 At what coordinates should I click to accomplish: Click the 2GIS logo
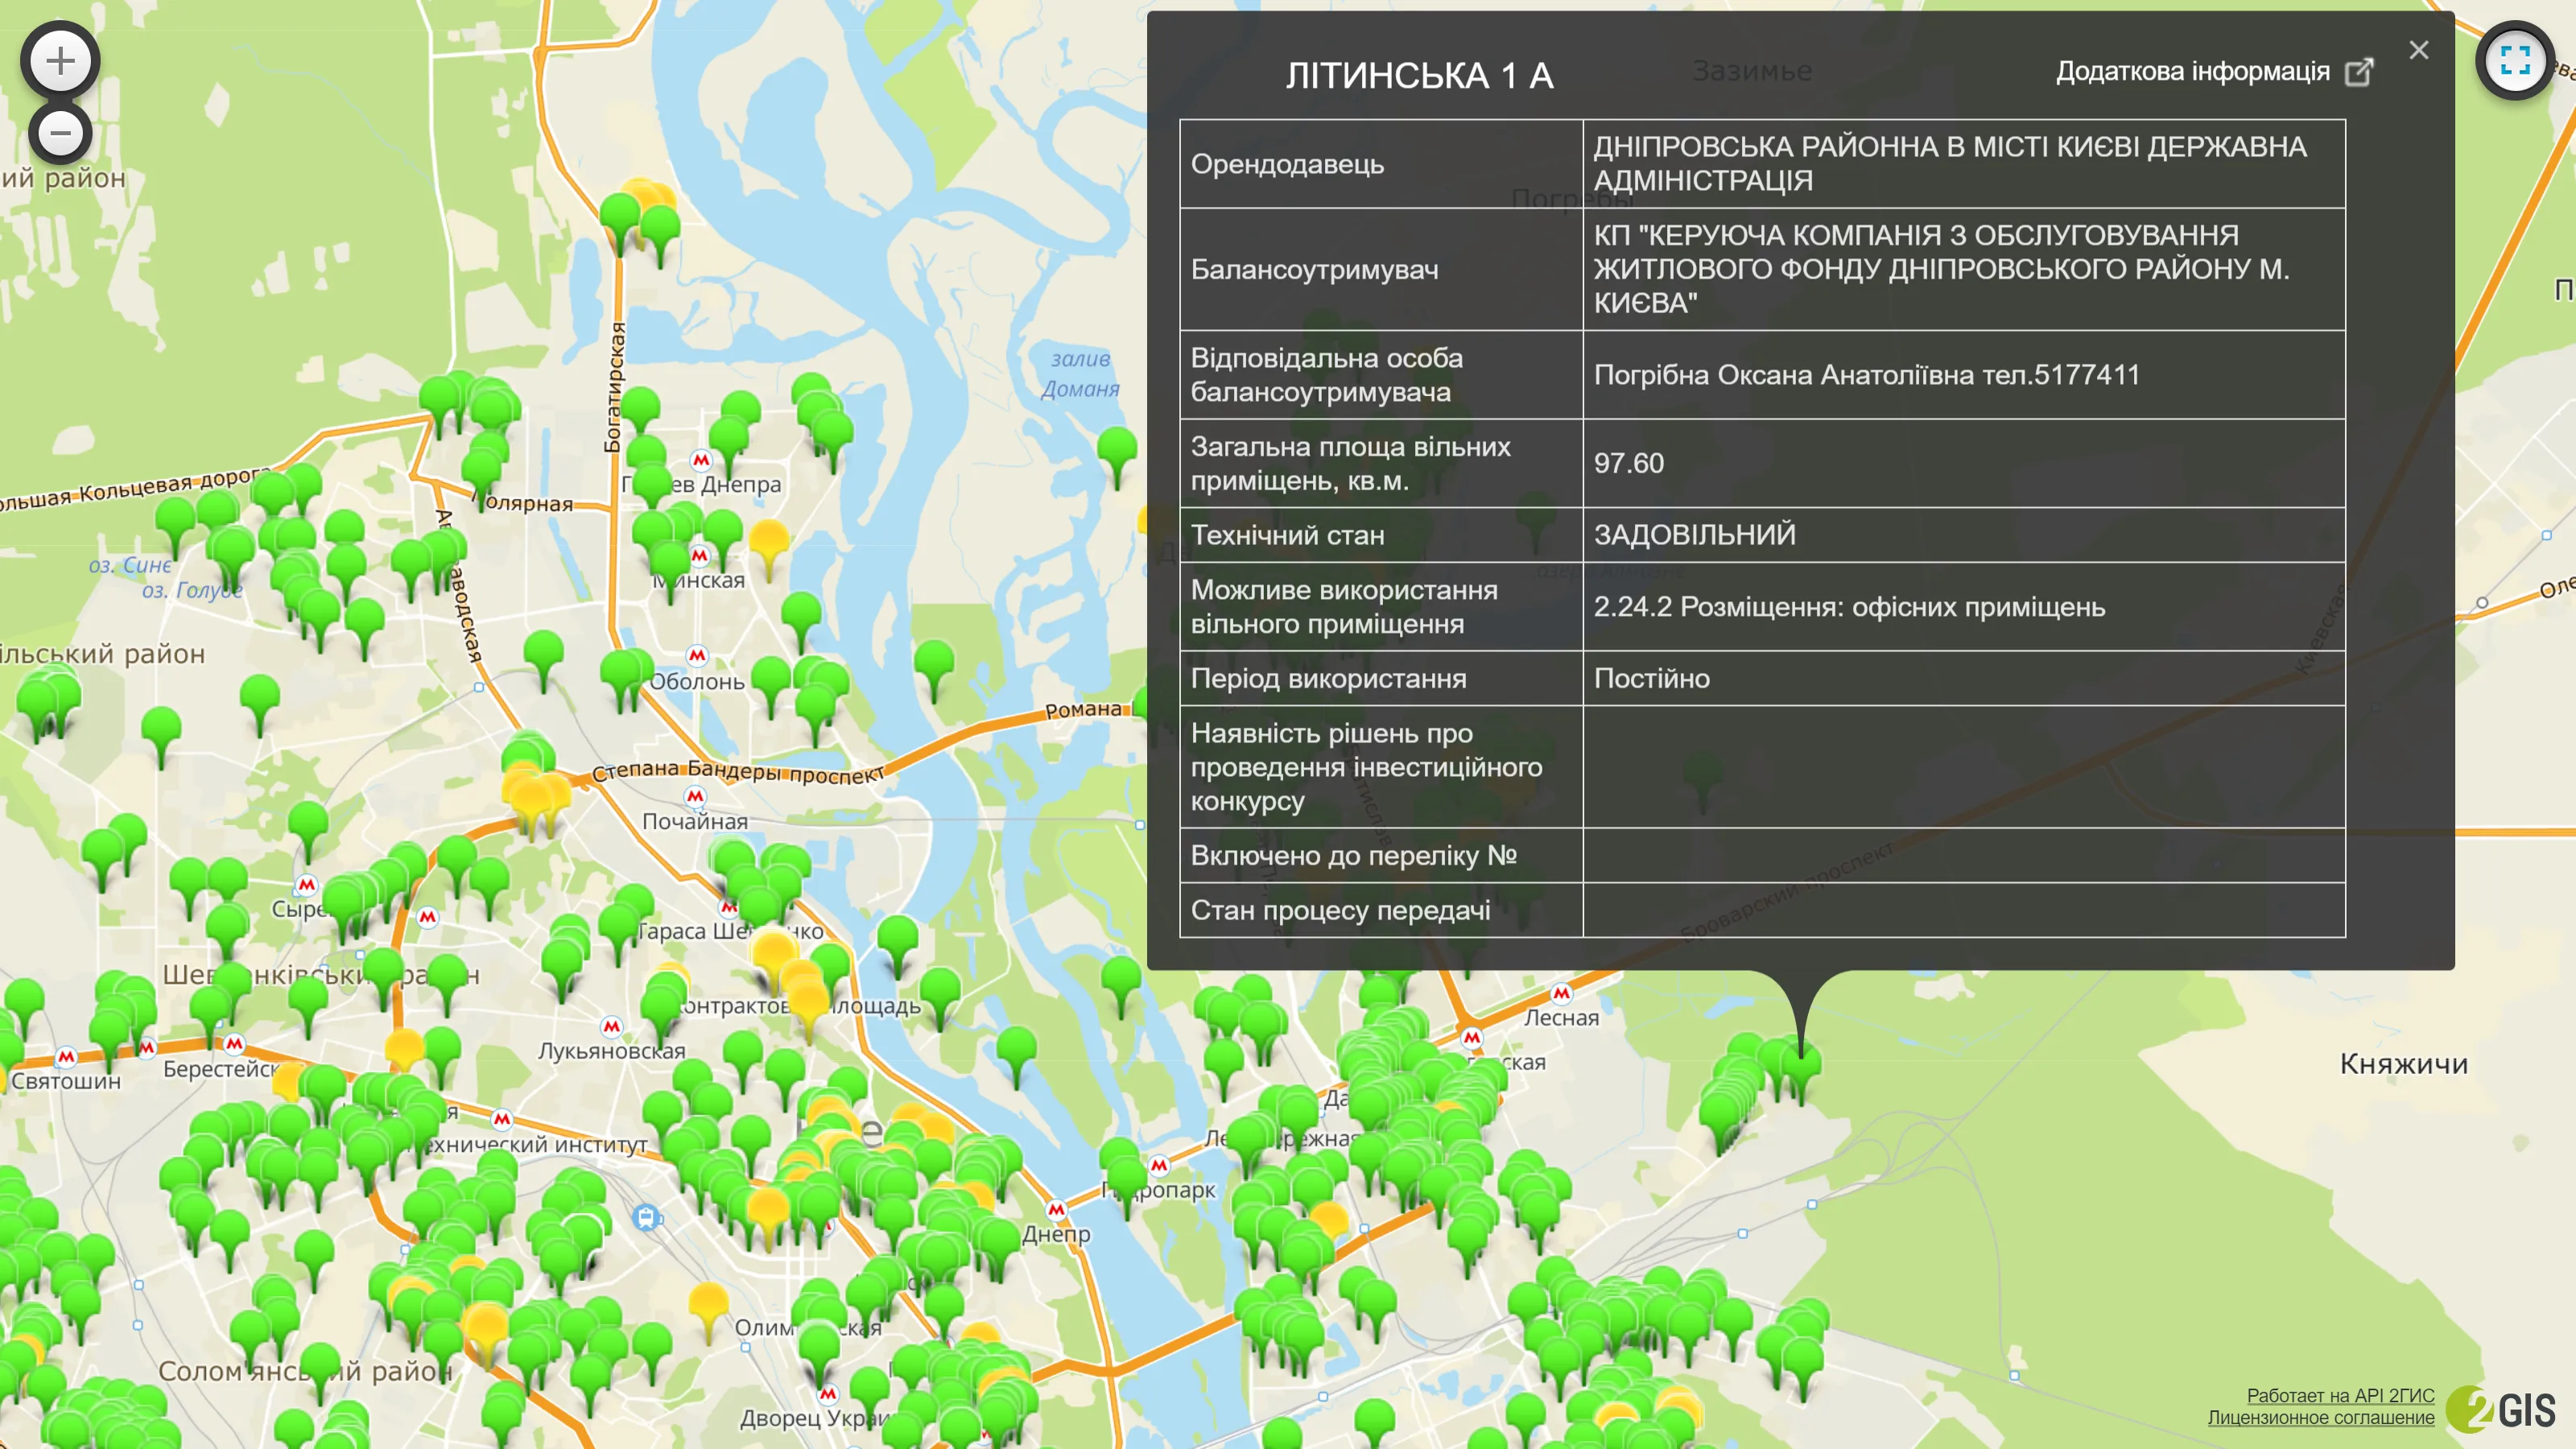[2502, 1409]
